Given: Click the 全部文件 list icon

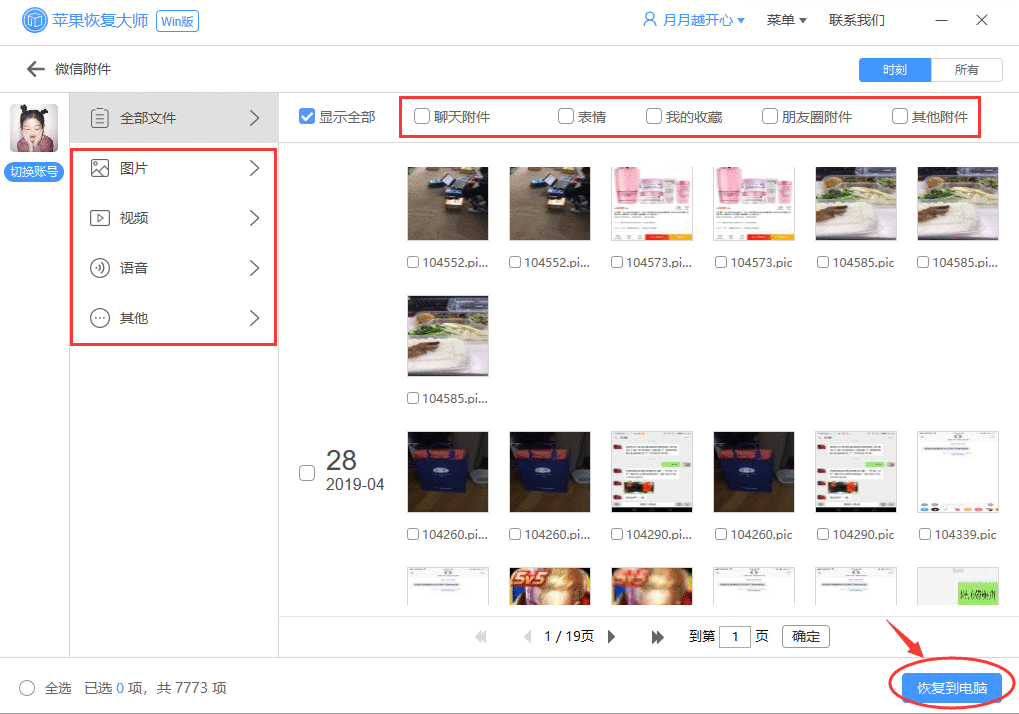Looking at the screenshot, I should [99, 117].
